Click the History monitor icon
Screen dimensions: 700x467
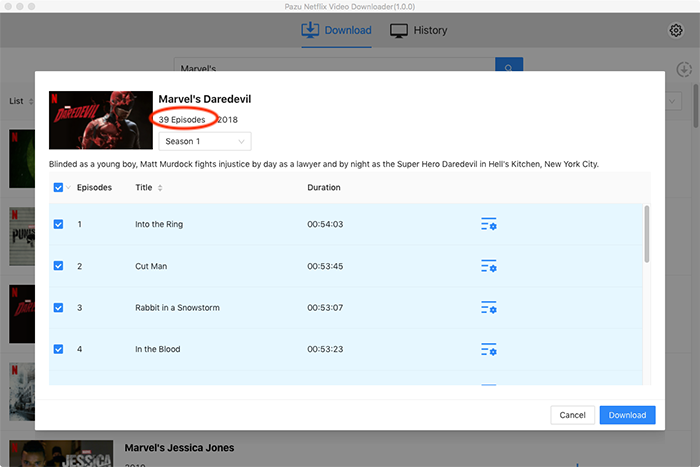point(399,30)
